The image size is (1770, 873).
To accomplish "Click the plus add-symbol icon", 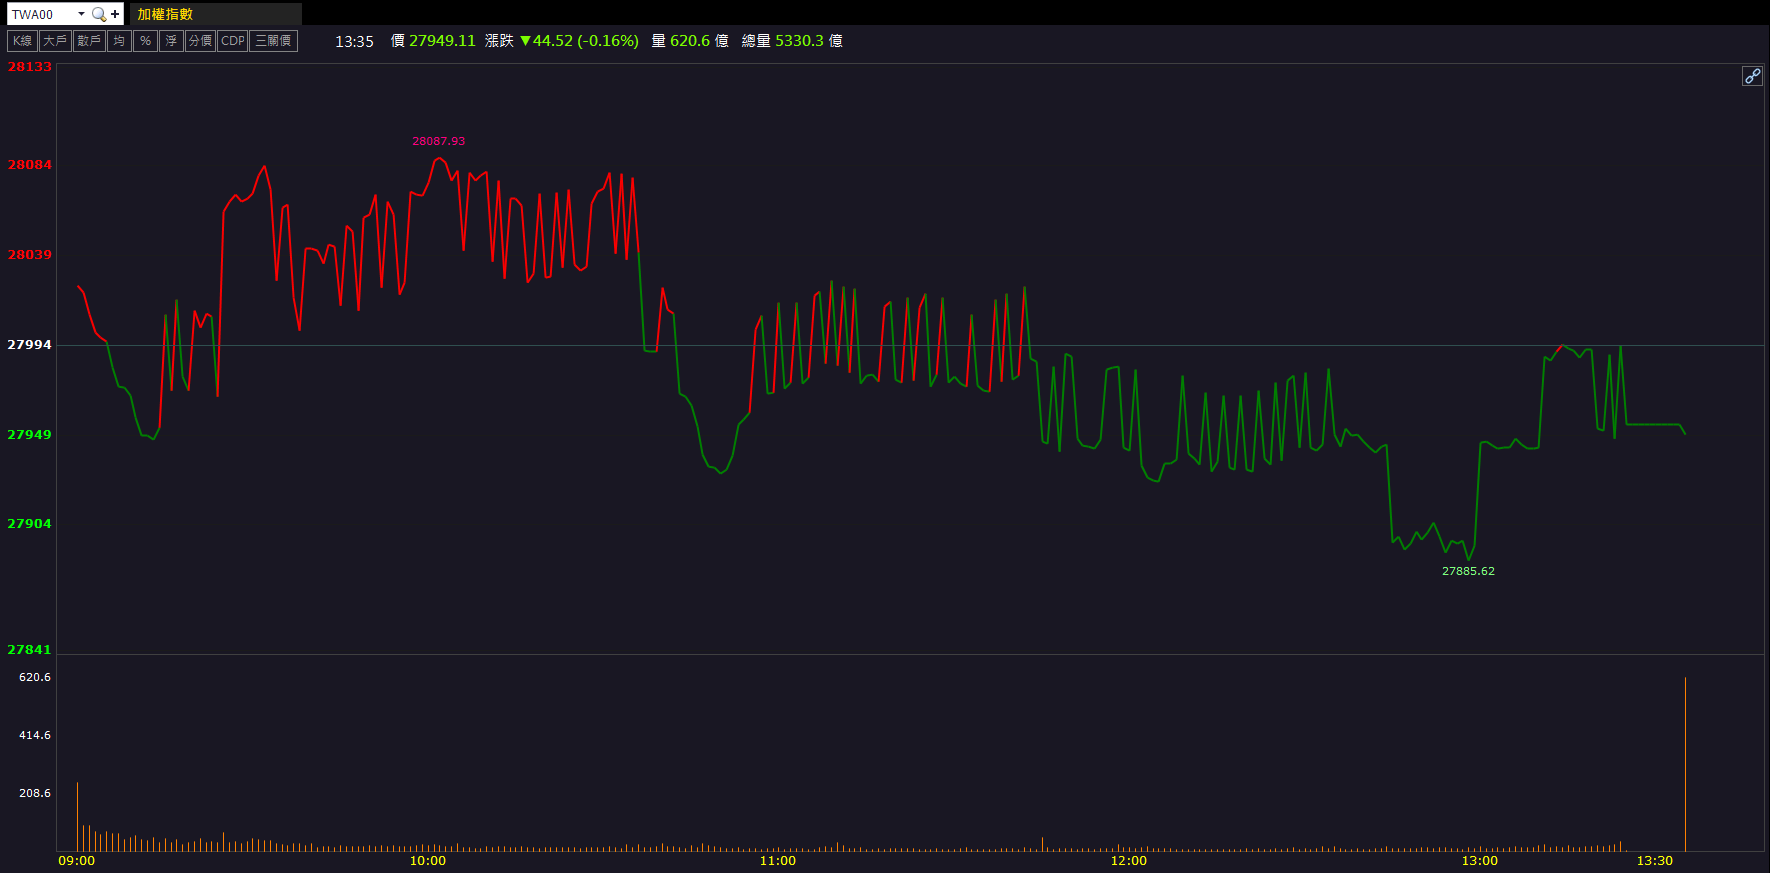I will coord(115,14).
